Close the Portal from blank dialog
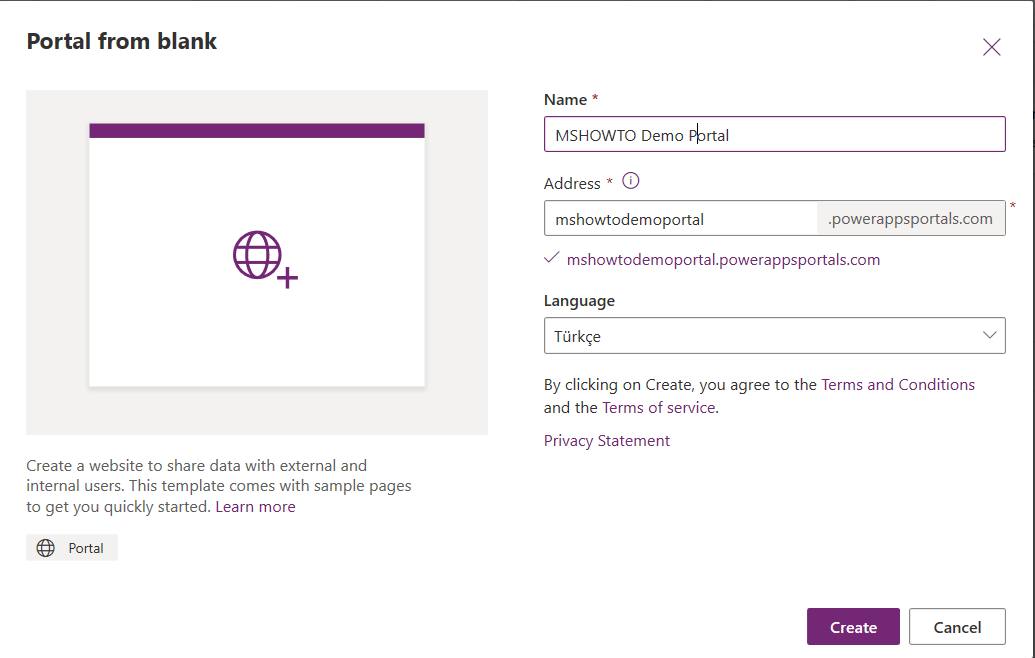 991,48
